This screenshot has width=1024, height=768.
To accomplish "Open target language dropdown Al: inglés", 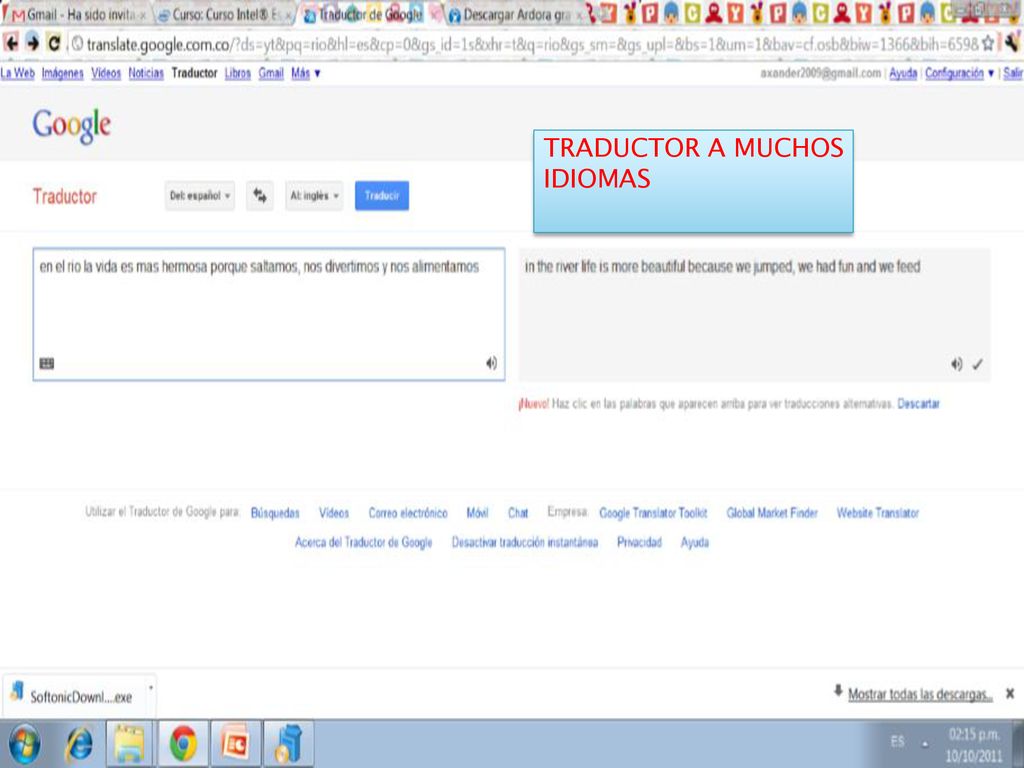I will pyautogui.click(x=314, y=196).
